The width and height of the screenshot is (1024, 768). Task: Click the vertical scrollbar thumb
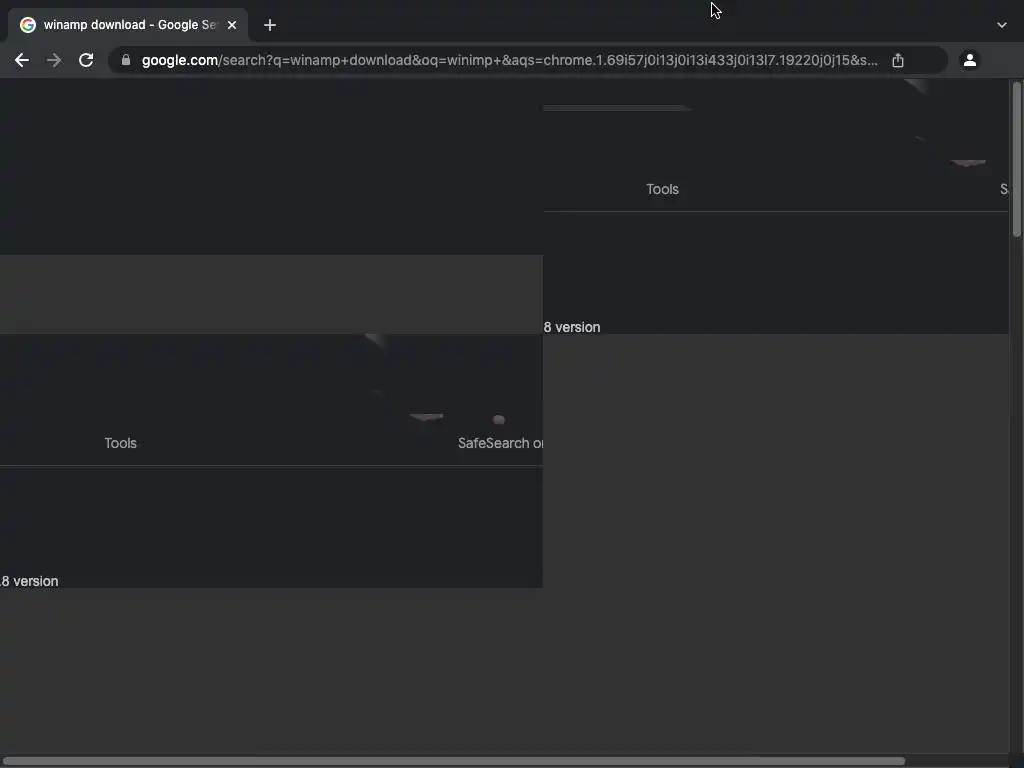[1017, 159]
